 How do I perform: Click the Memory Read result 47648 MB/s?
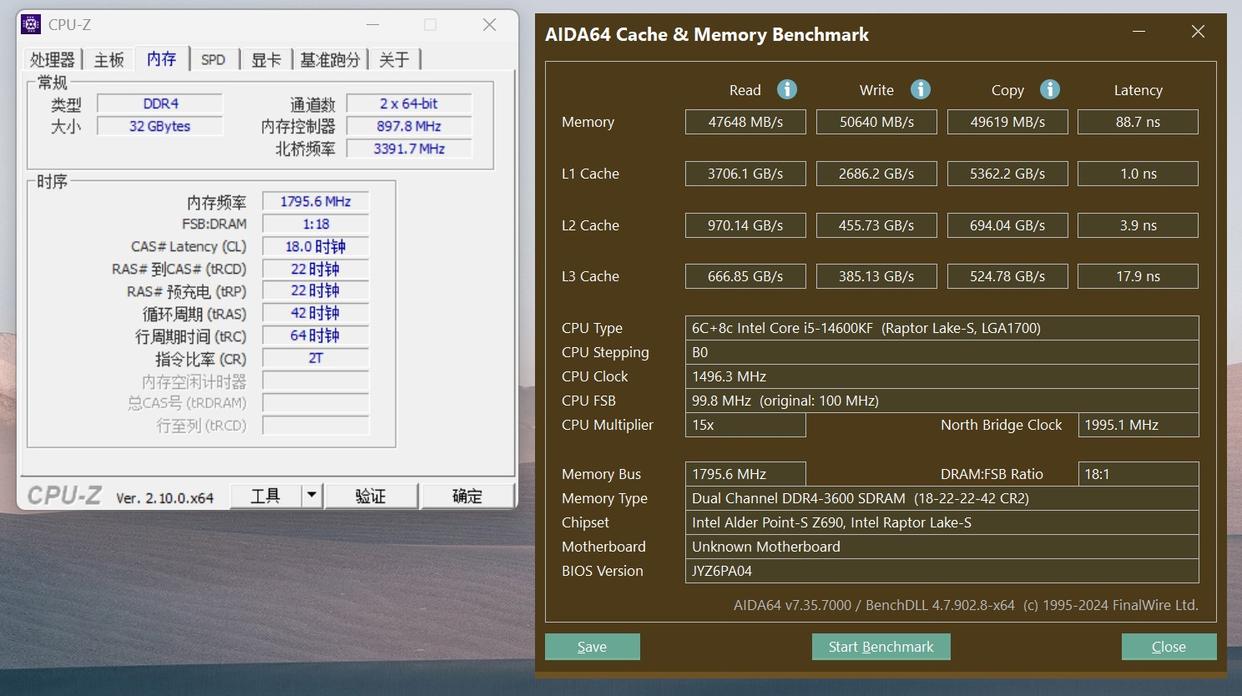pyautogui.click(x=745, y=122)
